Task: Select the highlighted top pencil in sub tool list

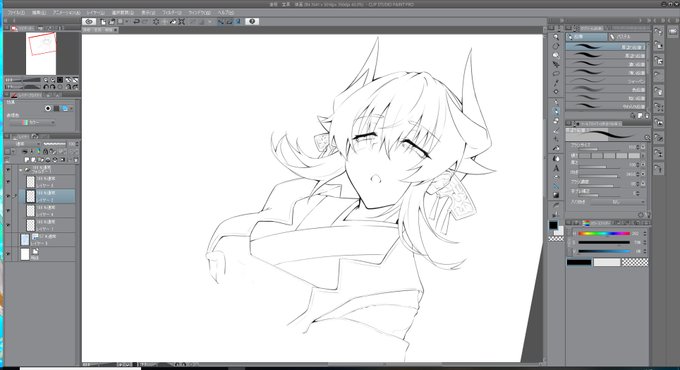Action: 605,46
